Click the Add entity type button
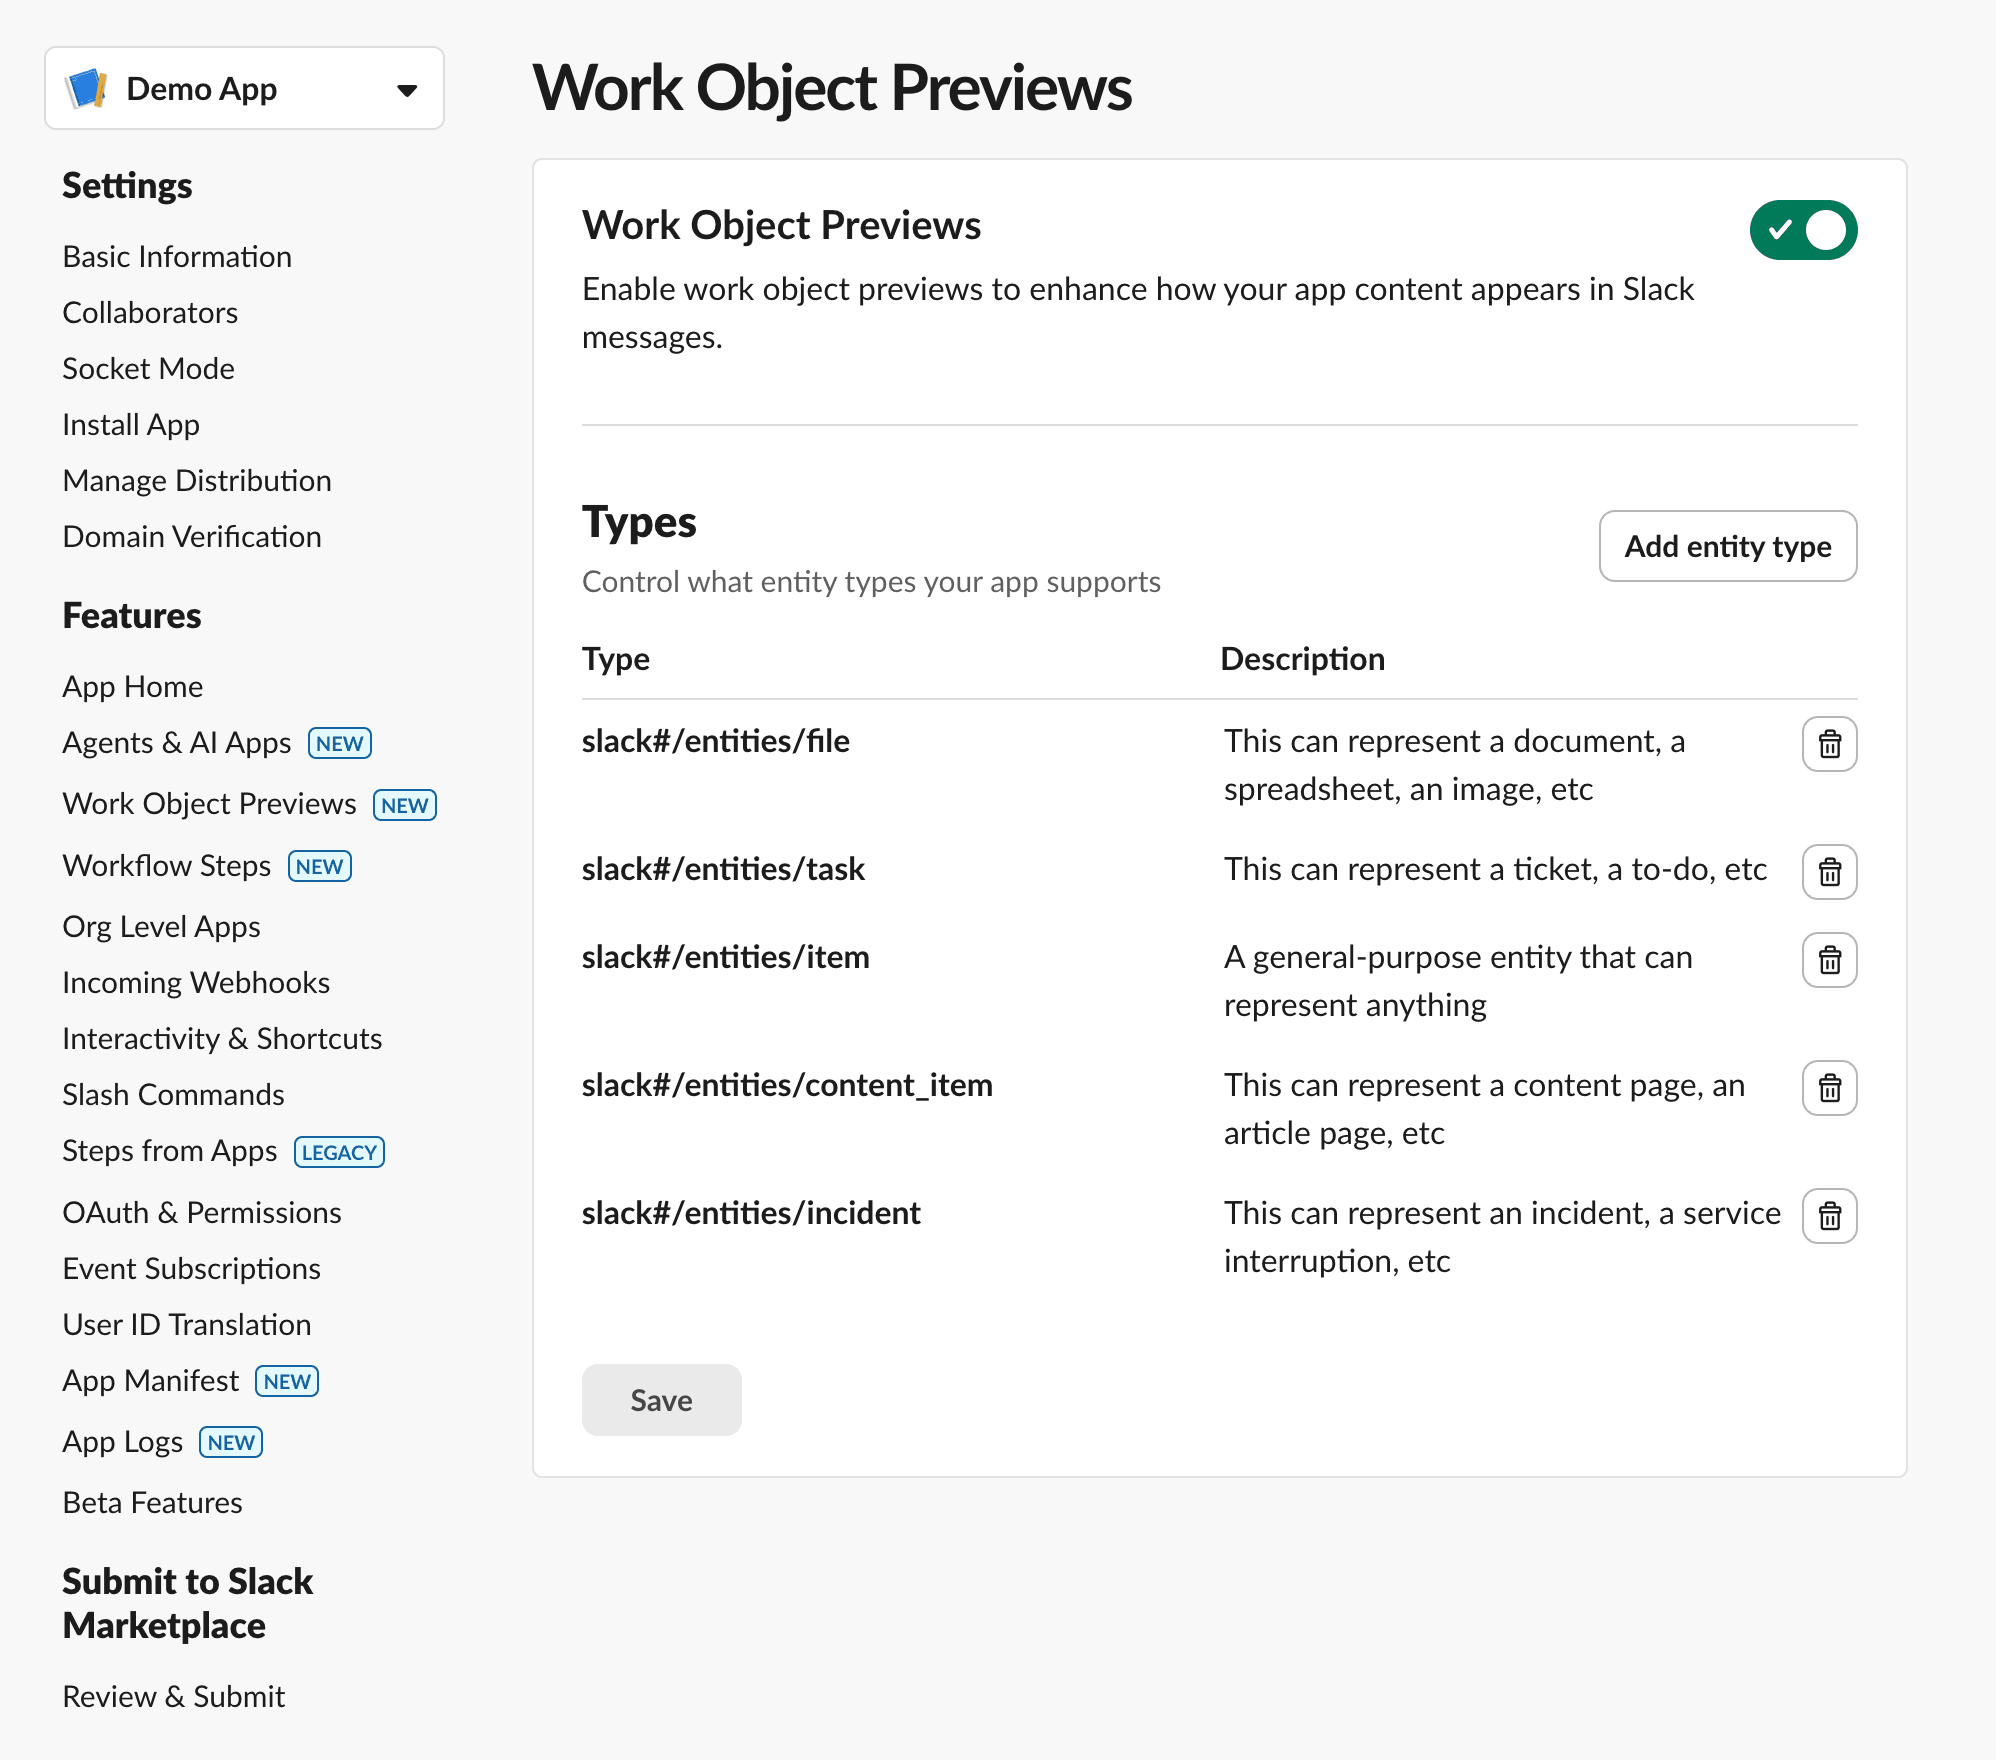This screenshot has width=1996, height=1760. 1727,546
